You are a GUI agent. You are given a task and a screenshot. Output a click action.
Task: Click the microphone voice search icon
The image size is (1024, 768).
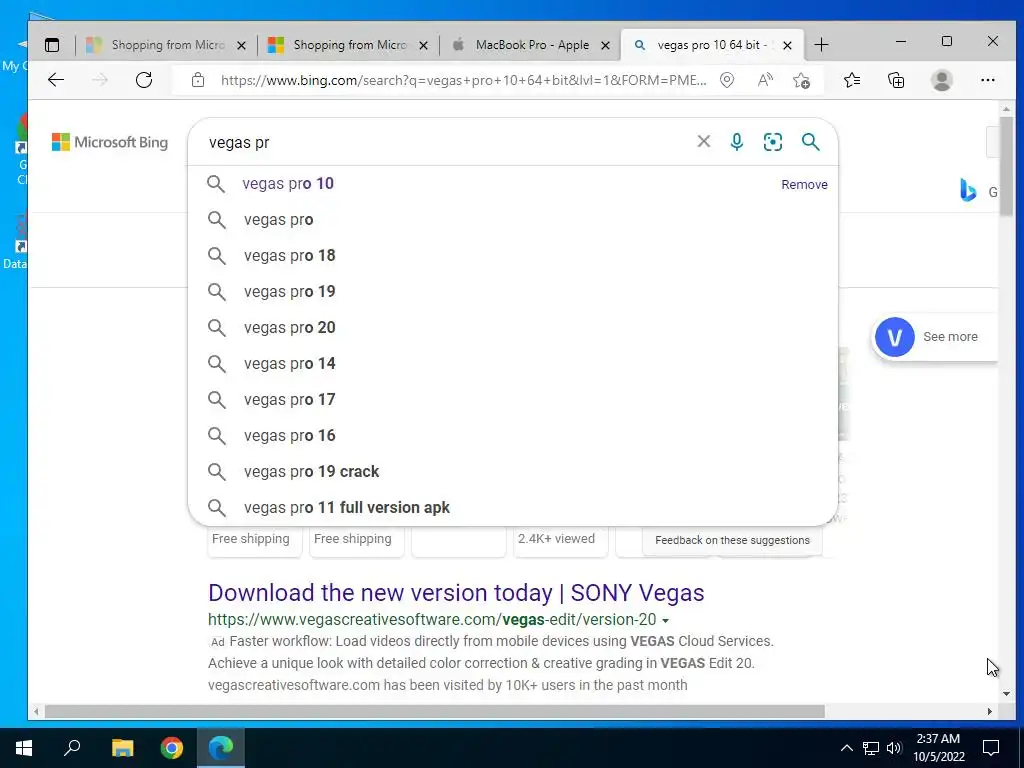pyautogui.click(x=737, y=142)
